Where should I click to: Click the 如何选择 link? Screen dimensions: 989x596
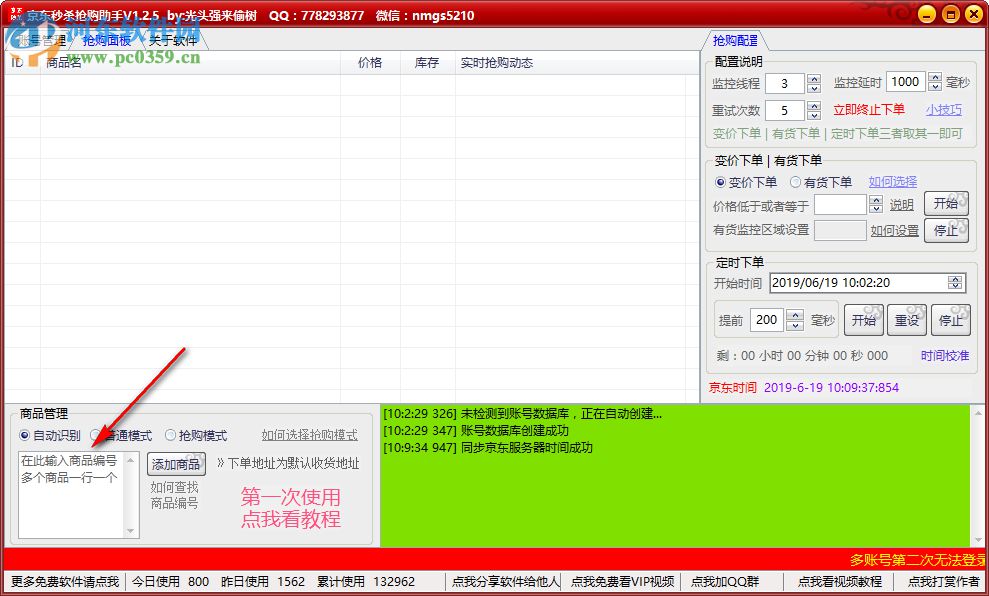click(x=895, y=182)
